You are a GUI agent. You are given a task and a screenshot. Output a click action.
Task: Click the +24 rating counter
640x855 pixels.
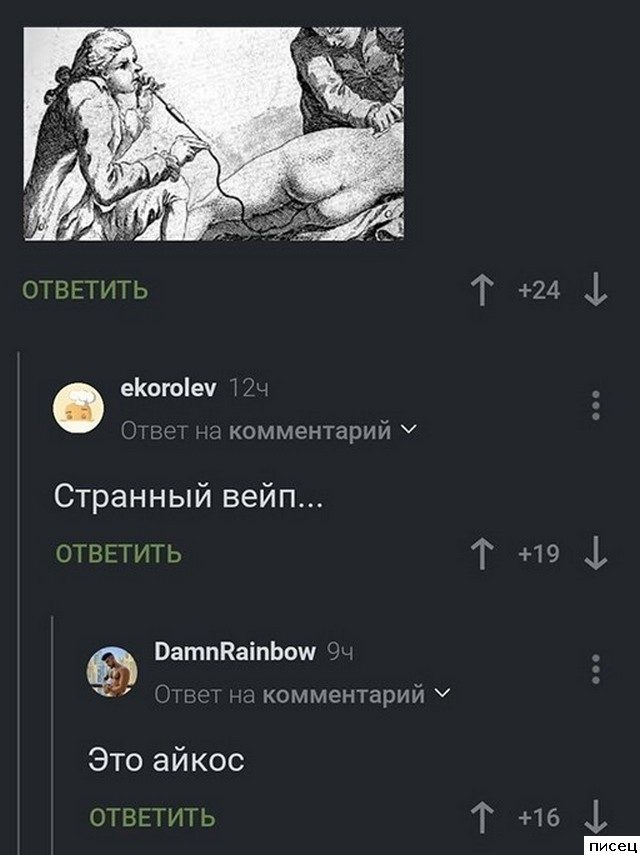click(x=539, y=290)
